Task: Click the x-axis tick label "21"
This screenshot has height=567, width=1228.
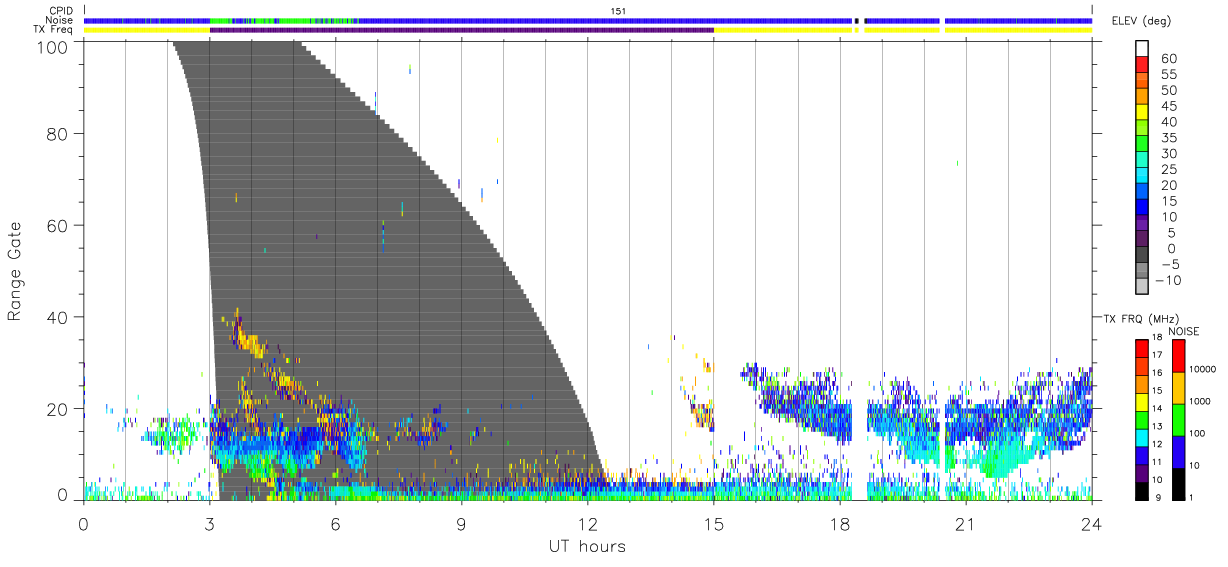Action: [x=966, y=523]
